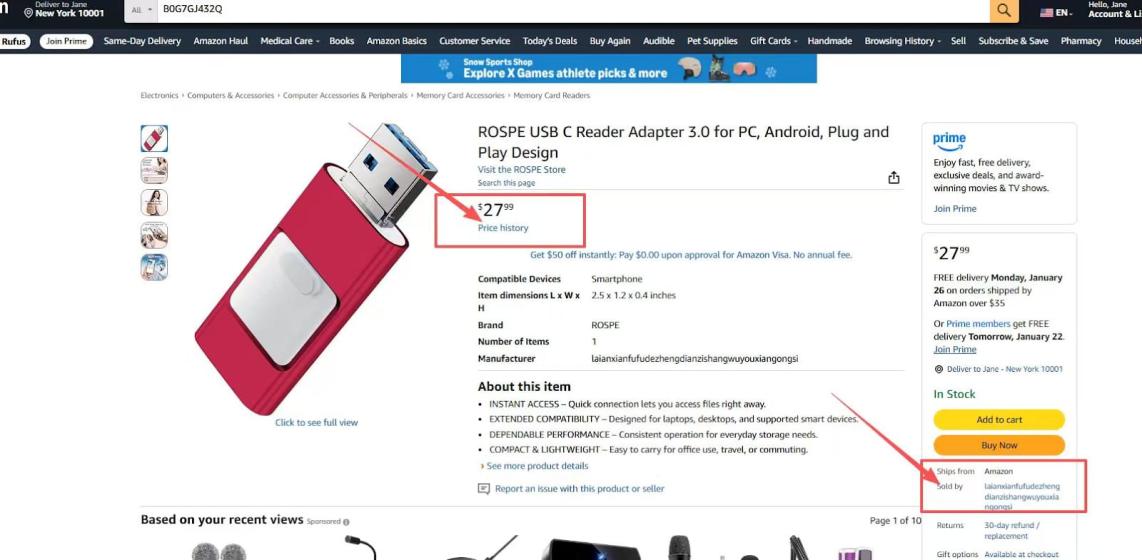Screen dimensions: 1142x560
Task: Expand the Medical Care menu
Action: (x=290, y=41)
